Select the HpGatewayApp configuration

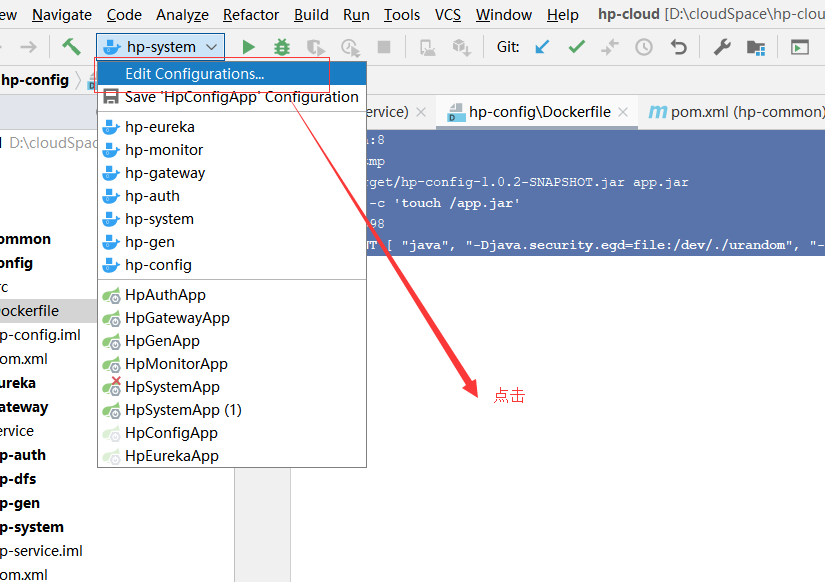coord(232,318)
